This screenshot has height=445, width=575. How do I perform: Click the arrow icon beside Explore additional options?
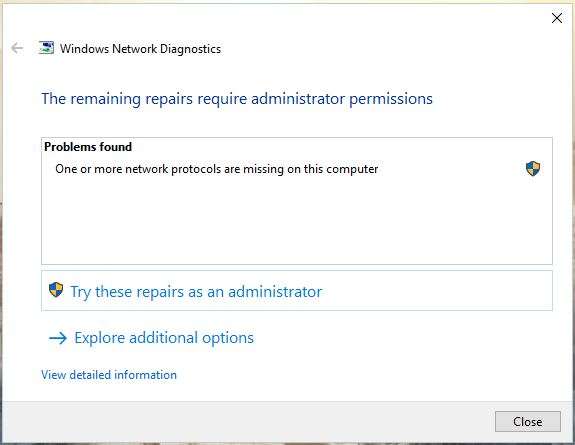pyautogui.click(x=58, y=338)
